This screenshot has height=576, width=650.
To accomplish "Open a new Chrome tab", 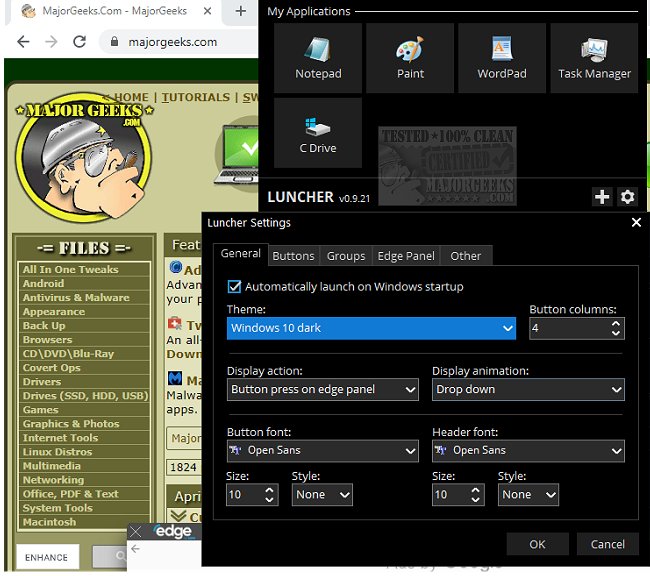I will tap(240, 11).
